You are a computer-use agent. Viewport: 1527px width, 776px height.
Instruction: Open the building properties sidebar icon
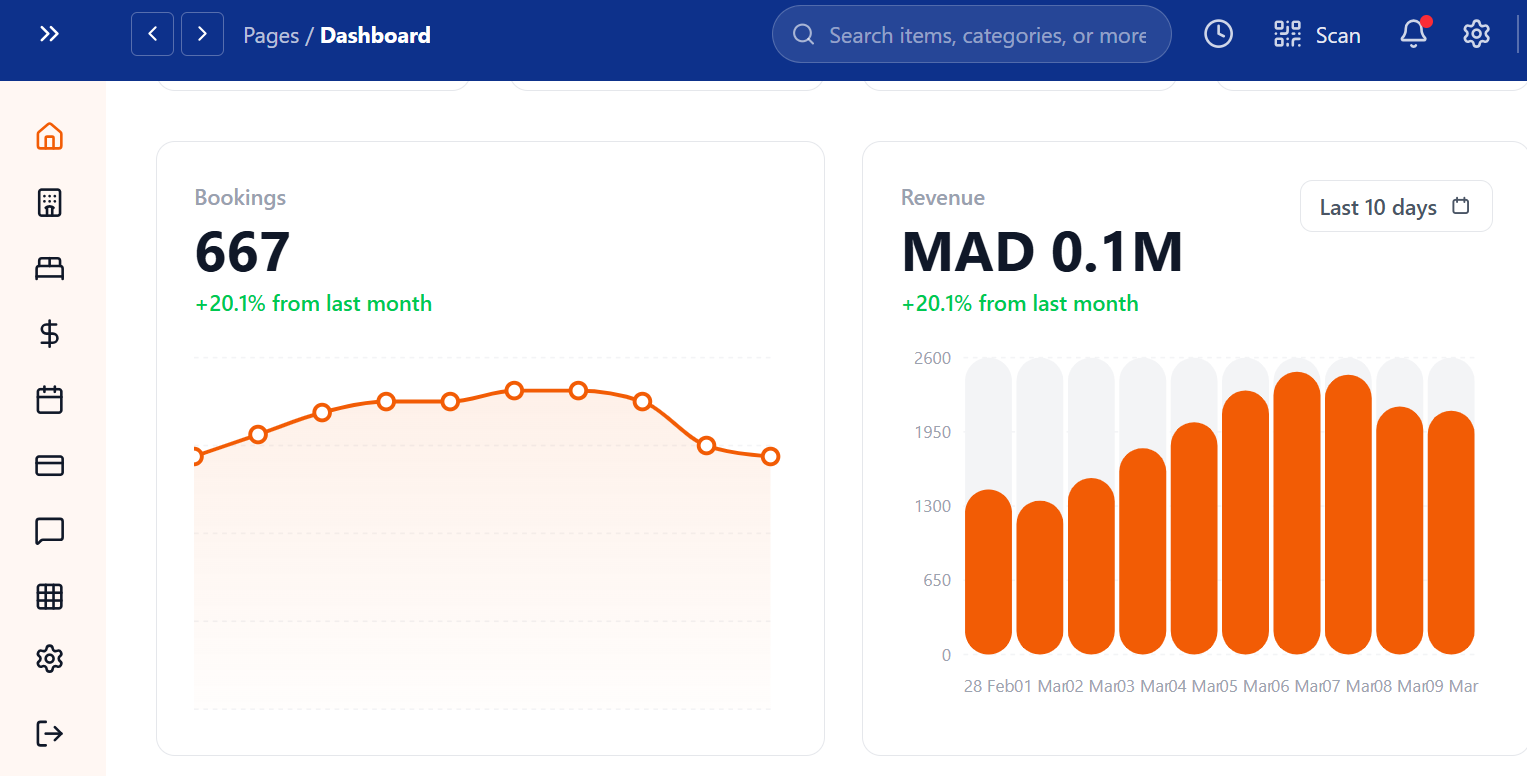click(49, 203)
